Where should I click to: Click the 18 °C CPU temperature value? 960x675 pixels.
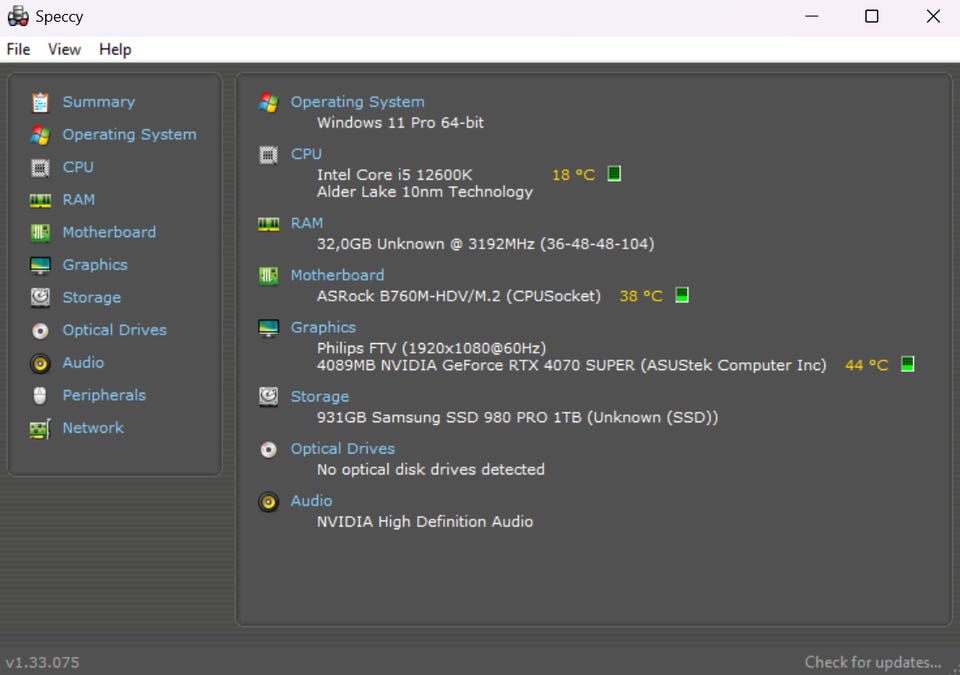point(573,175)
